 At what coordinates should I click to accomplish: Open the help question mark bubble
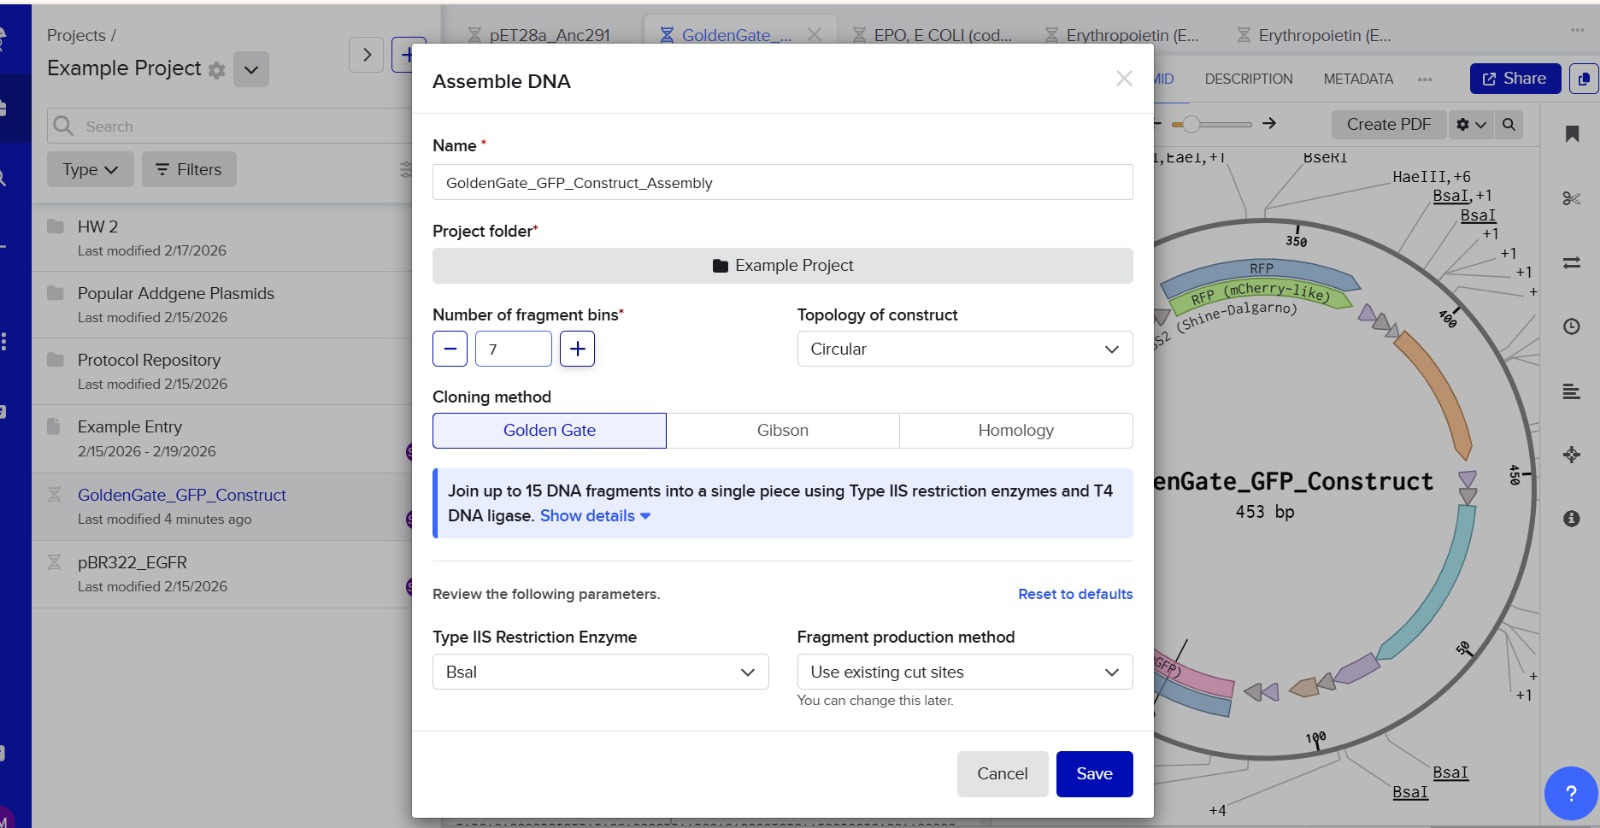1571,793
